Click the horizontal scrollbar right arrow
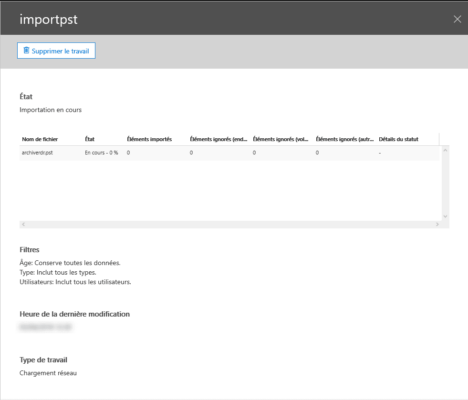The image size is (468, 400). (x=437, y=224)
